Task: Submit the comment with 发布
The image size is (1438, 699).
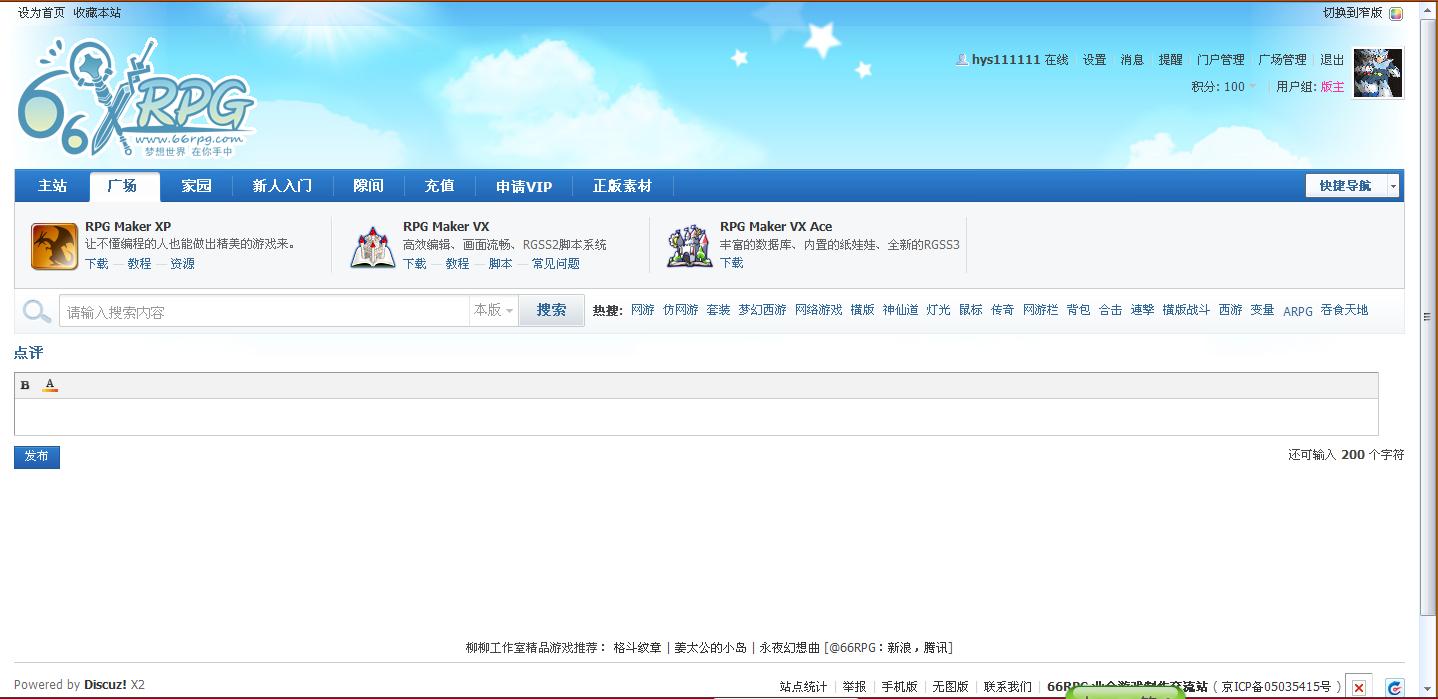Action: (37, 457)
